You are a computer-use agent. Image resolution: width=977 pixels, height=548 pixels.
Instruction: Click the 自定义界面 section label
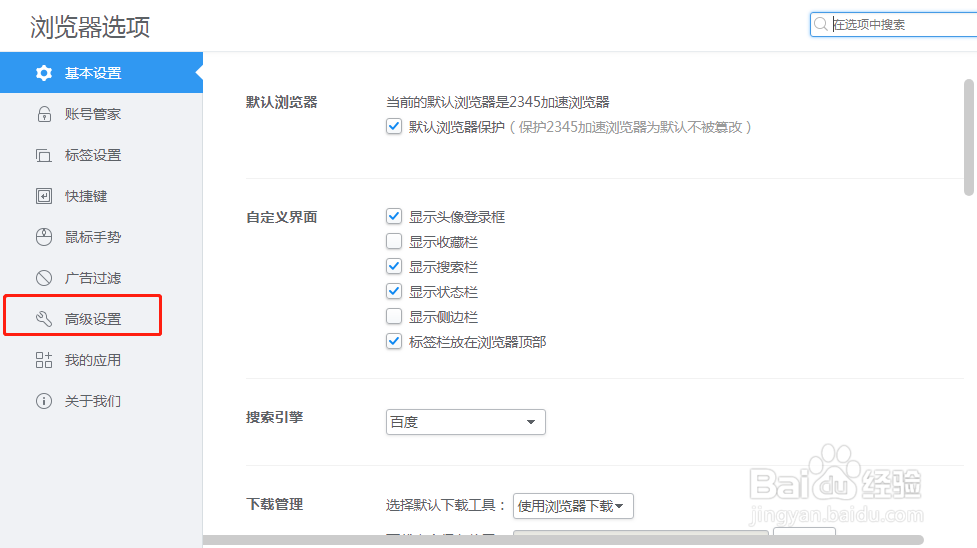pyautogui.click(x=282, y=217)
